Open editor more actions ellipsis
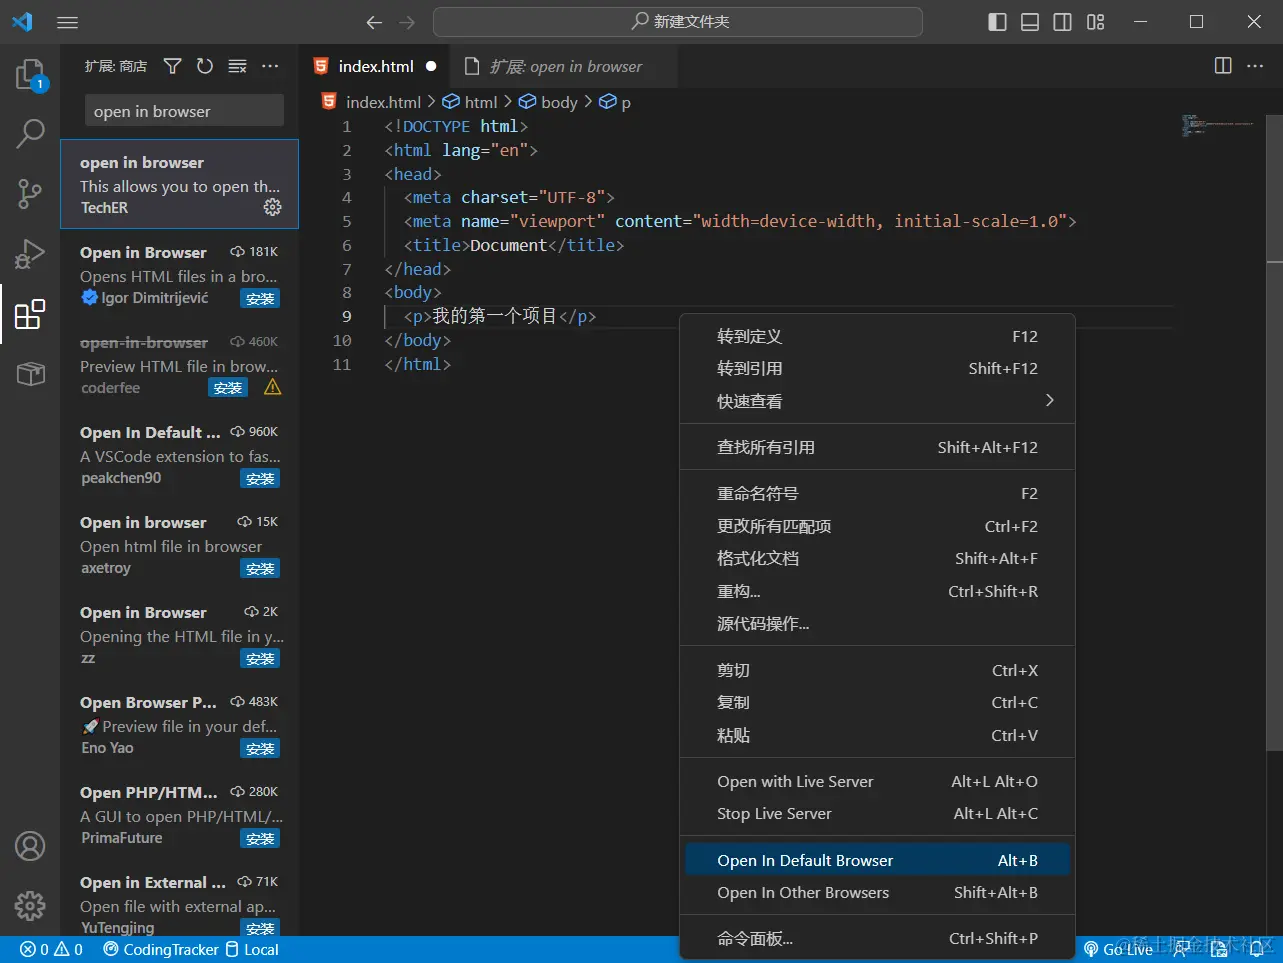This screenshot has width=1283, height=963. [1255, 66]
